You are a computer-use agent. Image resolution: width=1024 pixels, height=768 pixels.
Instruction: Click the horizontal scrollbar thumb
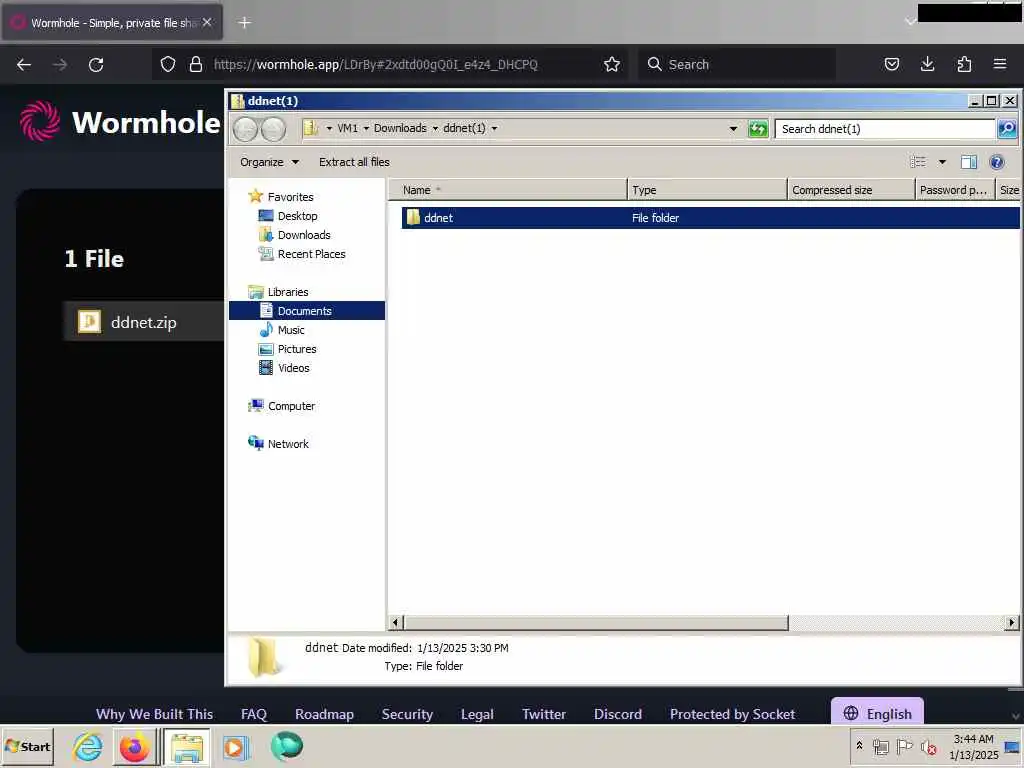coord(596,622)
